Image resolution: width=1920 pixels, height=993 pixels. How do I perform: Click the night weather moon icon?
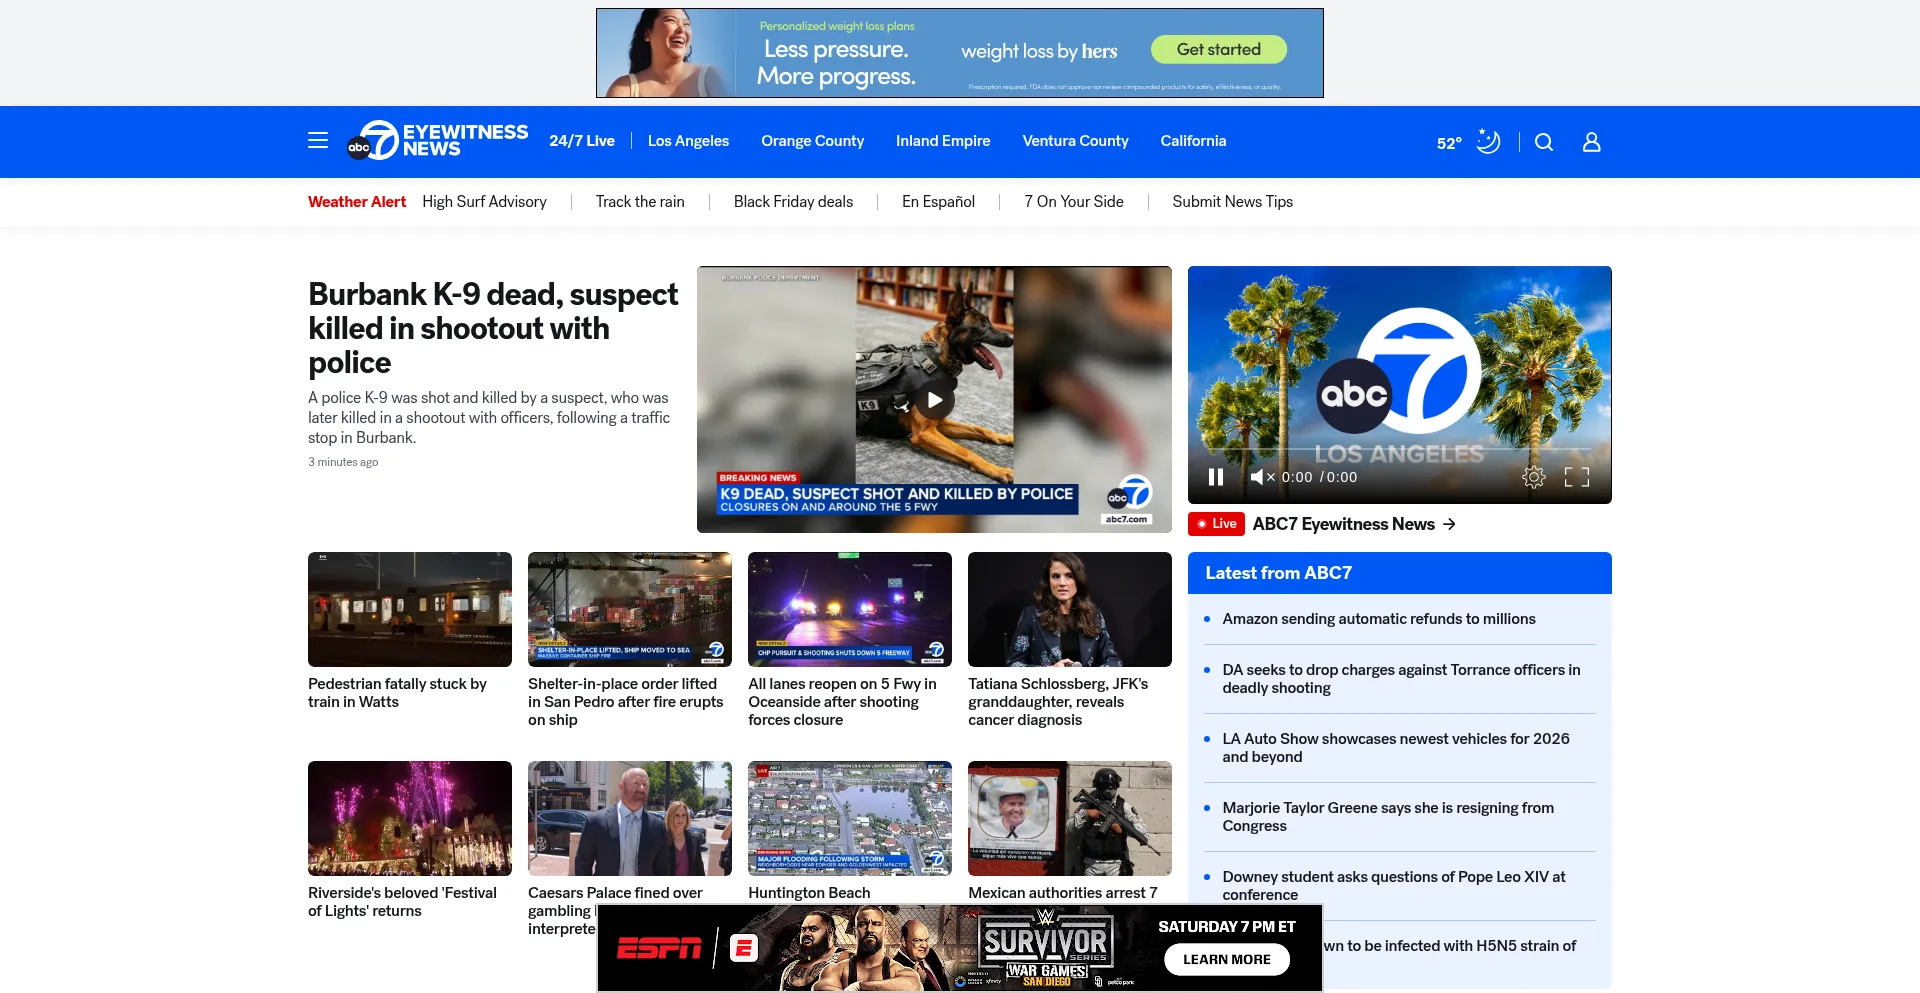(1488, 142)
